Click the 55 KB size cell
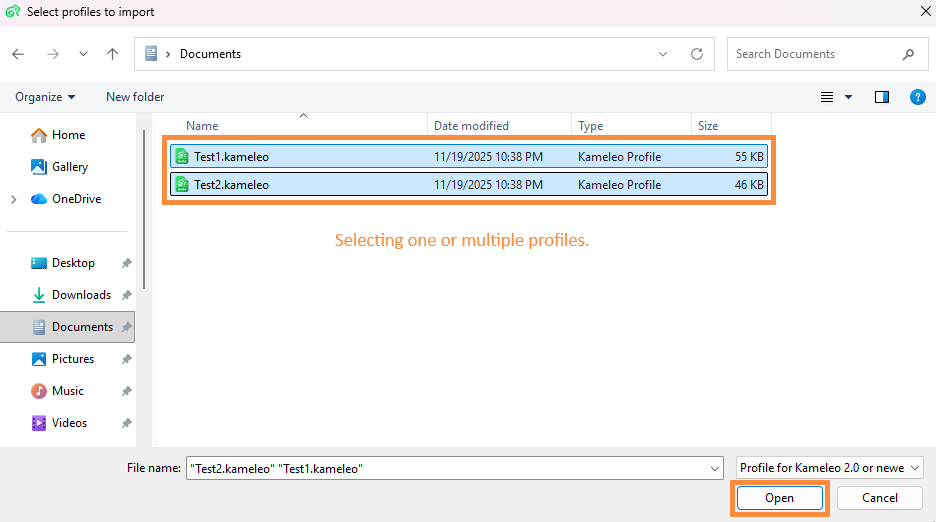The height and width of the screenshot is (522, 936). pos(749,156)
